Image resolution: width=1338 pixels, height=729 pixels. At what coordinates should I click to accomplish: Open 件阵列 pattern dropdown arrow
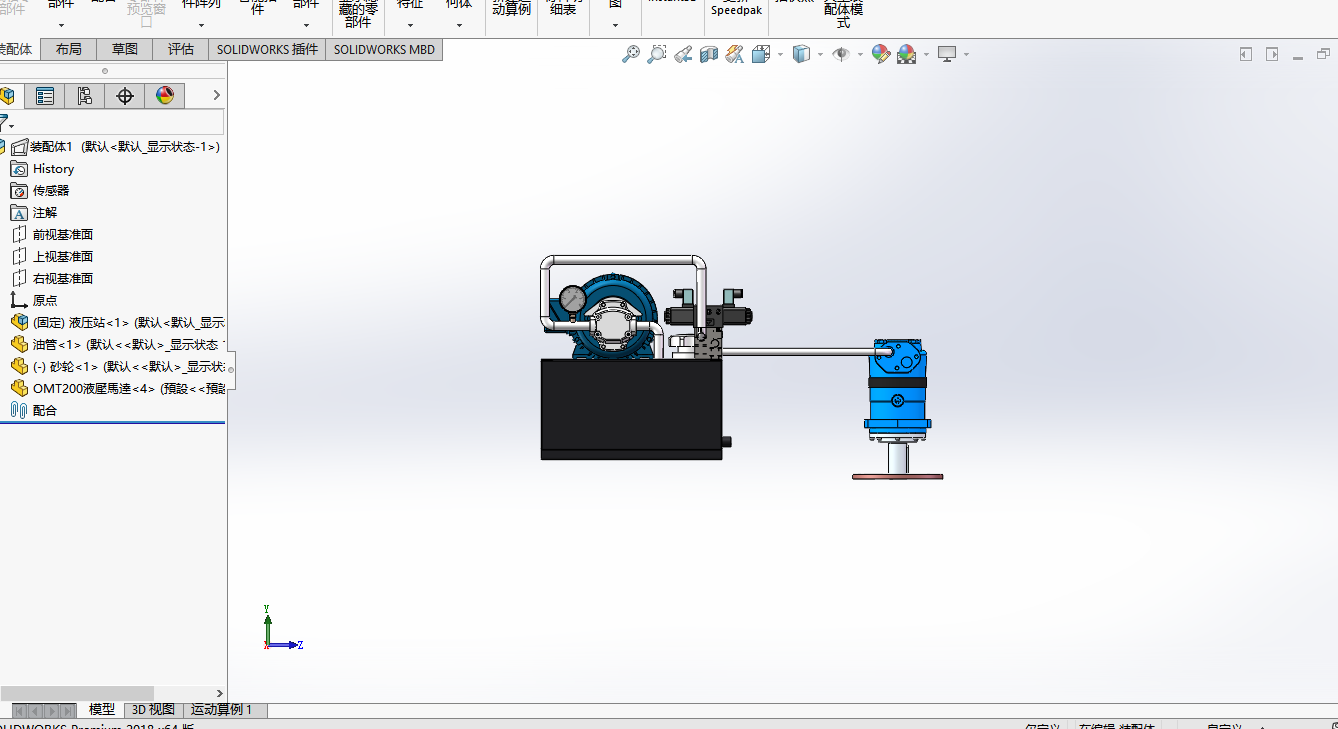pyautogui.click(x=201, y=25)
